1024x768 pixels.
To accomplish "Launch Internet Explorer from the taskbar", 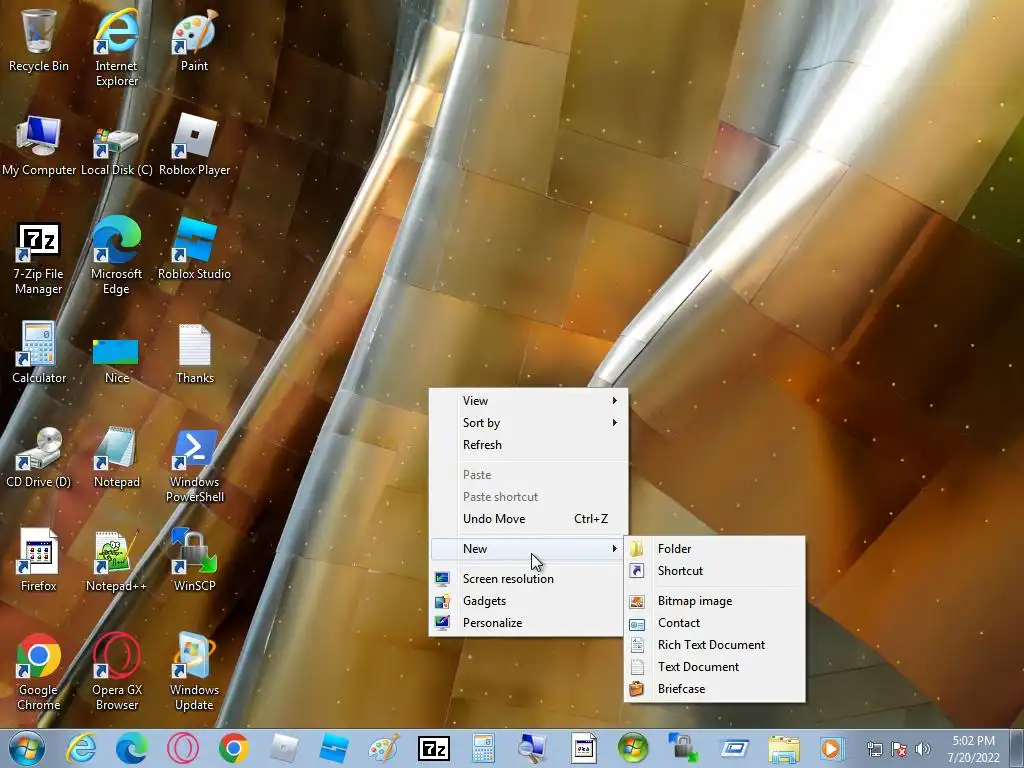I will coord(82,748).
